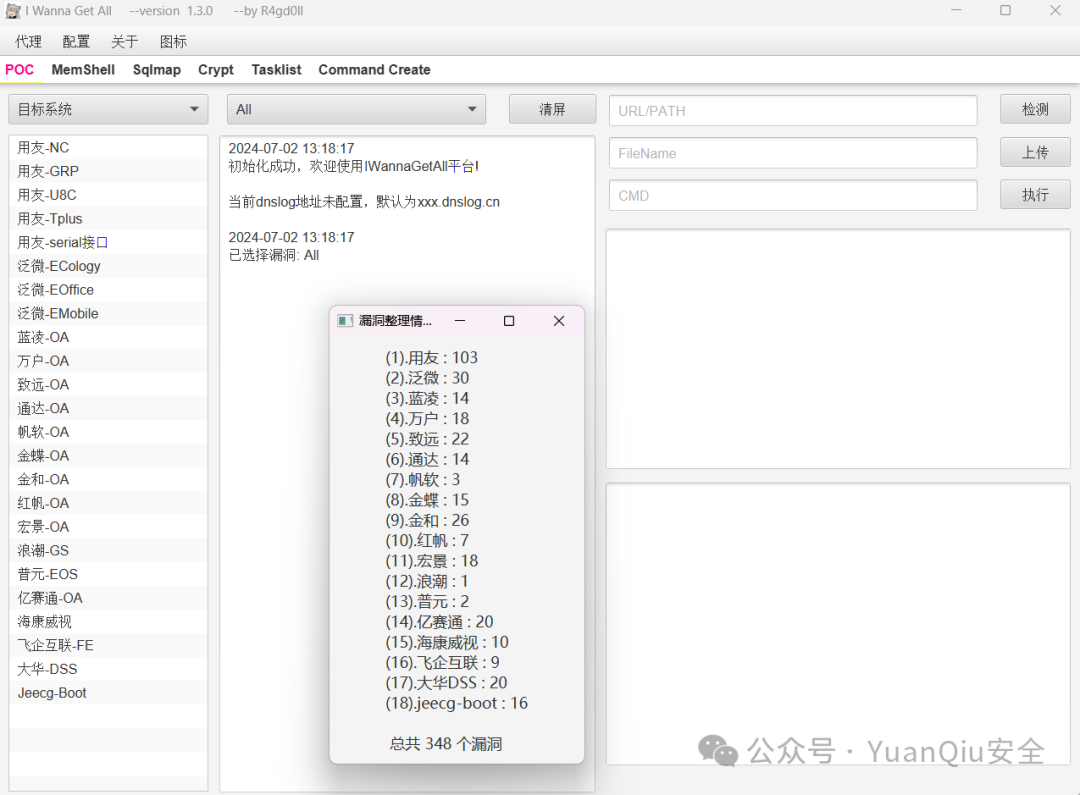
Task: Select 致远-OA in the system list
Action: point(108,384)
